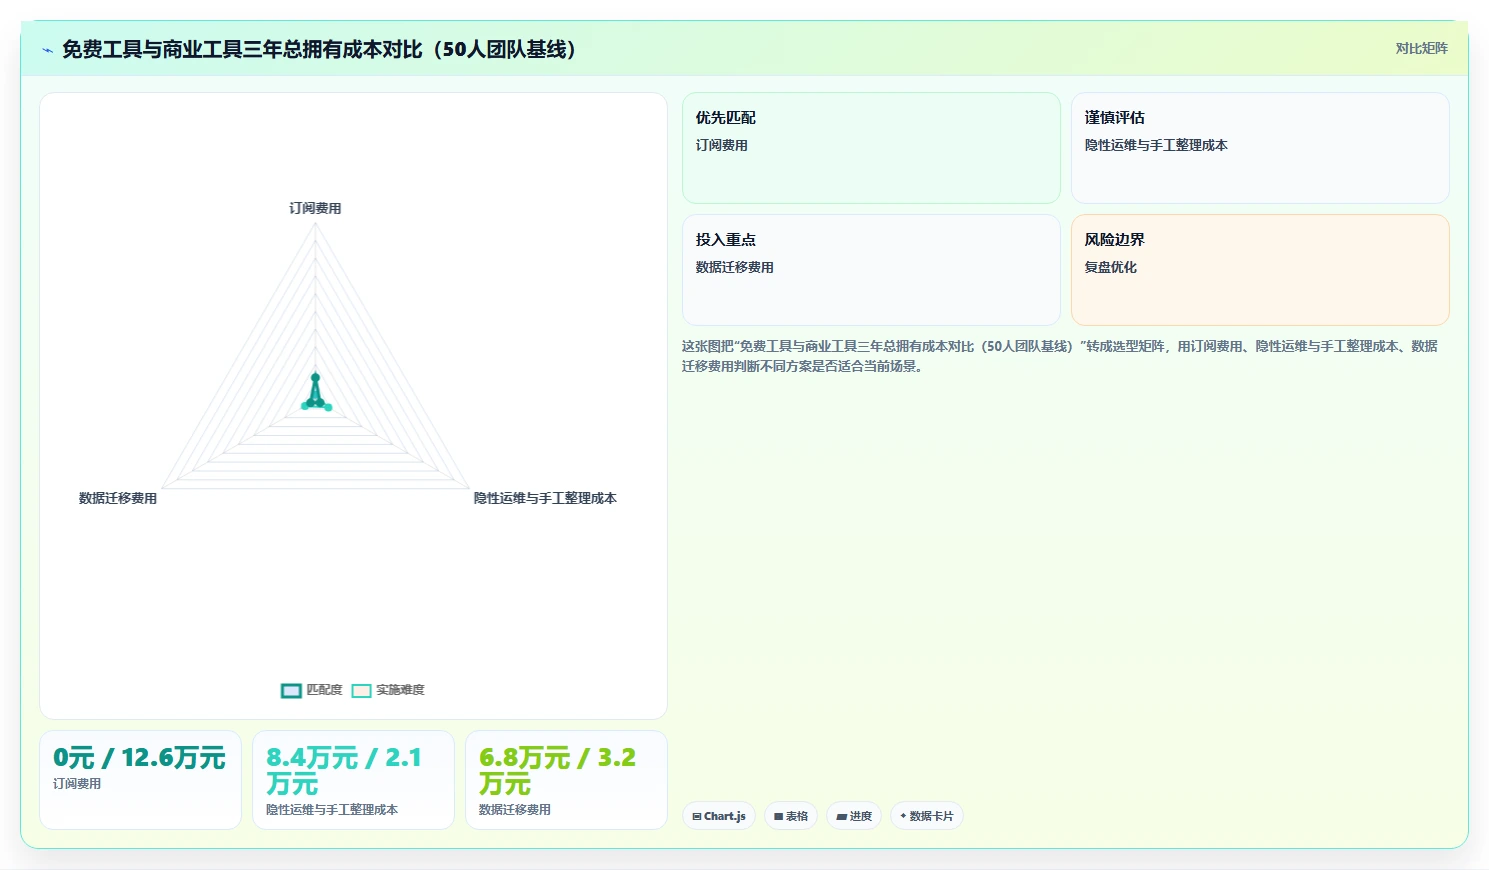Click 数据迁移费用 caption under 6.8万元 / 3.2万元

515,810
